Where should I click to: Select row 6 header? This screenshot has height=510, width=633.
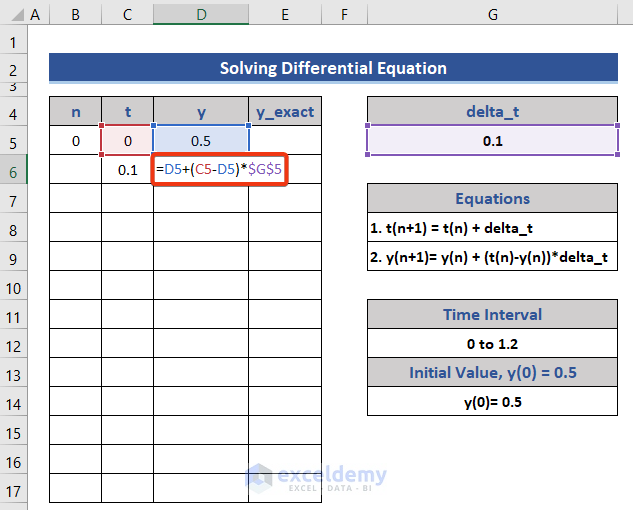[x=13, y=170]
